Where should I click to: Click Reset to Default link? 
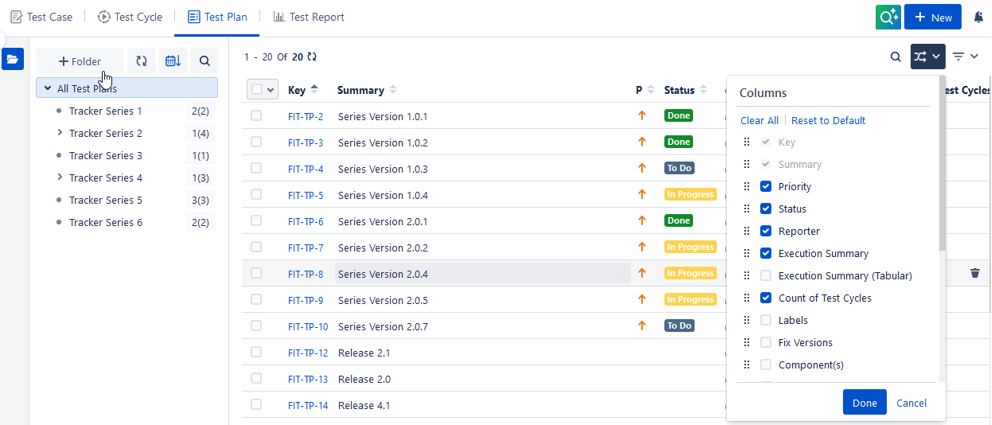coord(828,120)
